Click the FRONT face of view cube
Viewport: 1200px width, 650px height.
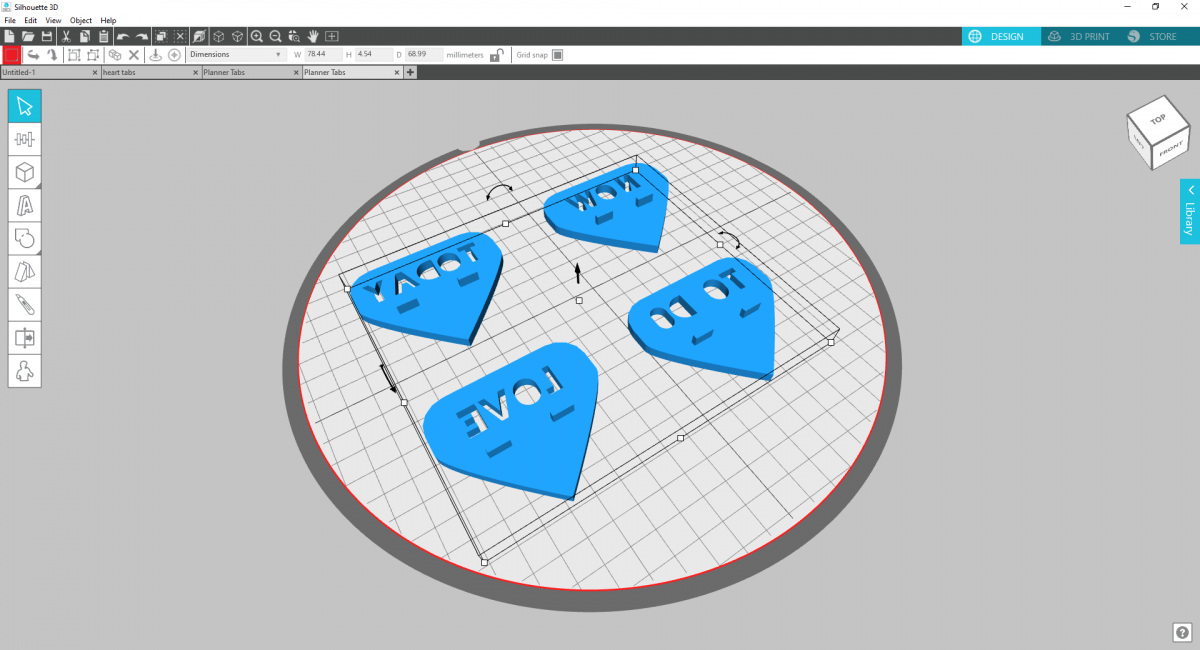pyautogui.click(x=1170, y=149)
